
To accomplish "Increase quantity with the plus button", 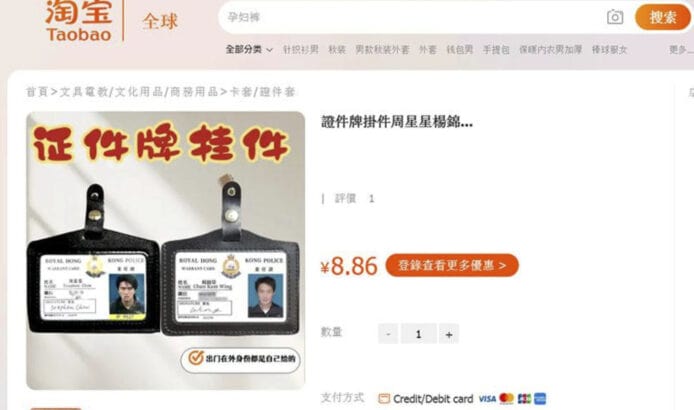I will (x=449, y=334).
